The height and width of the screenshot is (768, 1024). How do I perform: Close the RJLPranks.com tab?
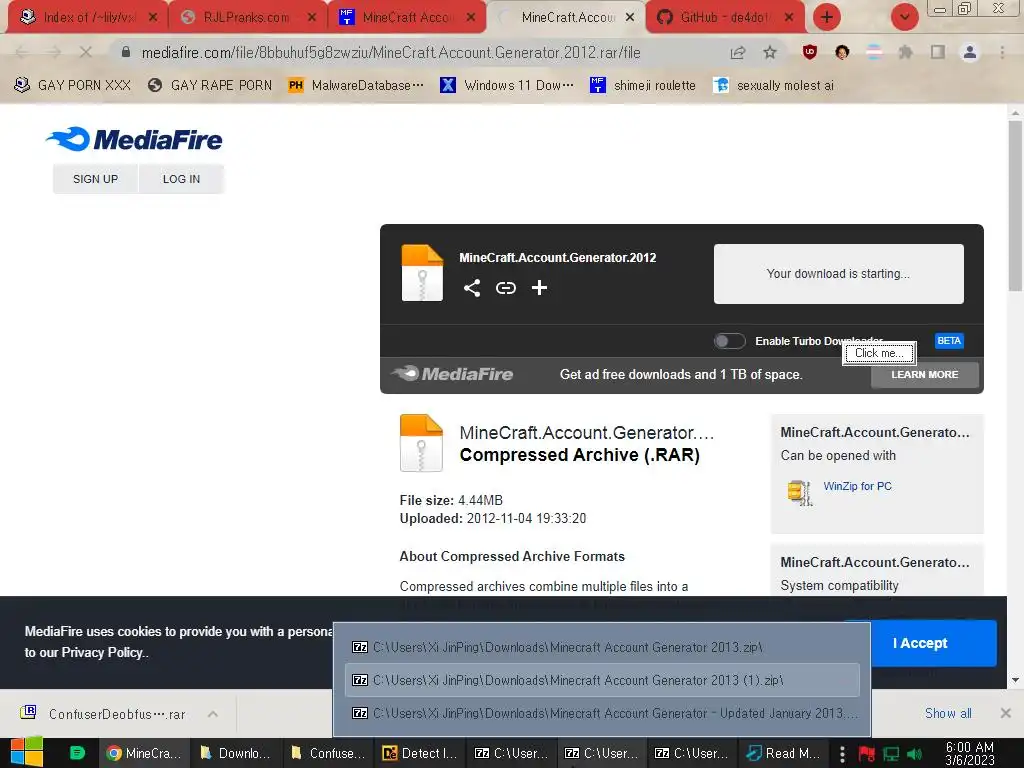[x=312, y=18]
